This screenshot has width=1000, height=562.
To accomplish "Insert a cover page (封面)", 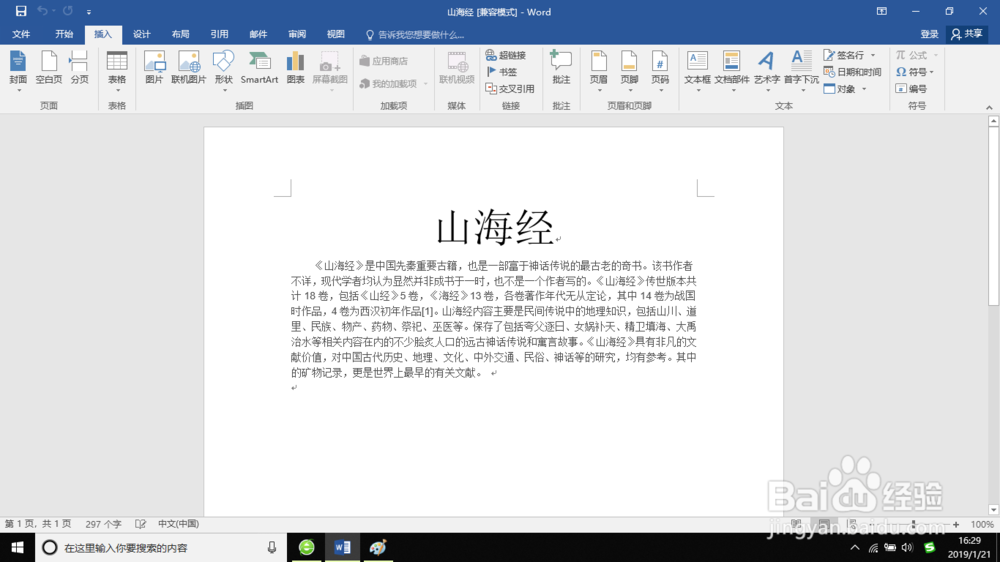I will [18, 69].
